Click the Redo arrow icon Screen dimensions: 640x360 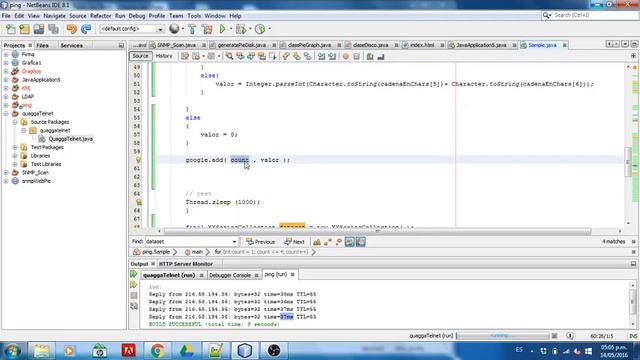pos(86,29)
